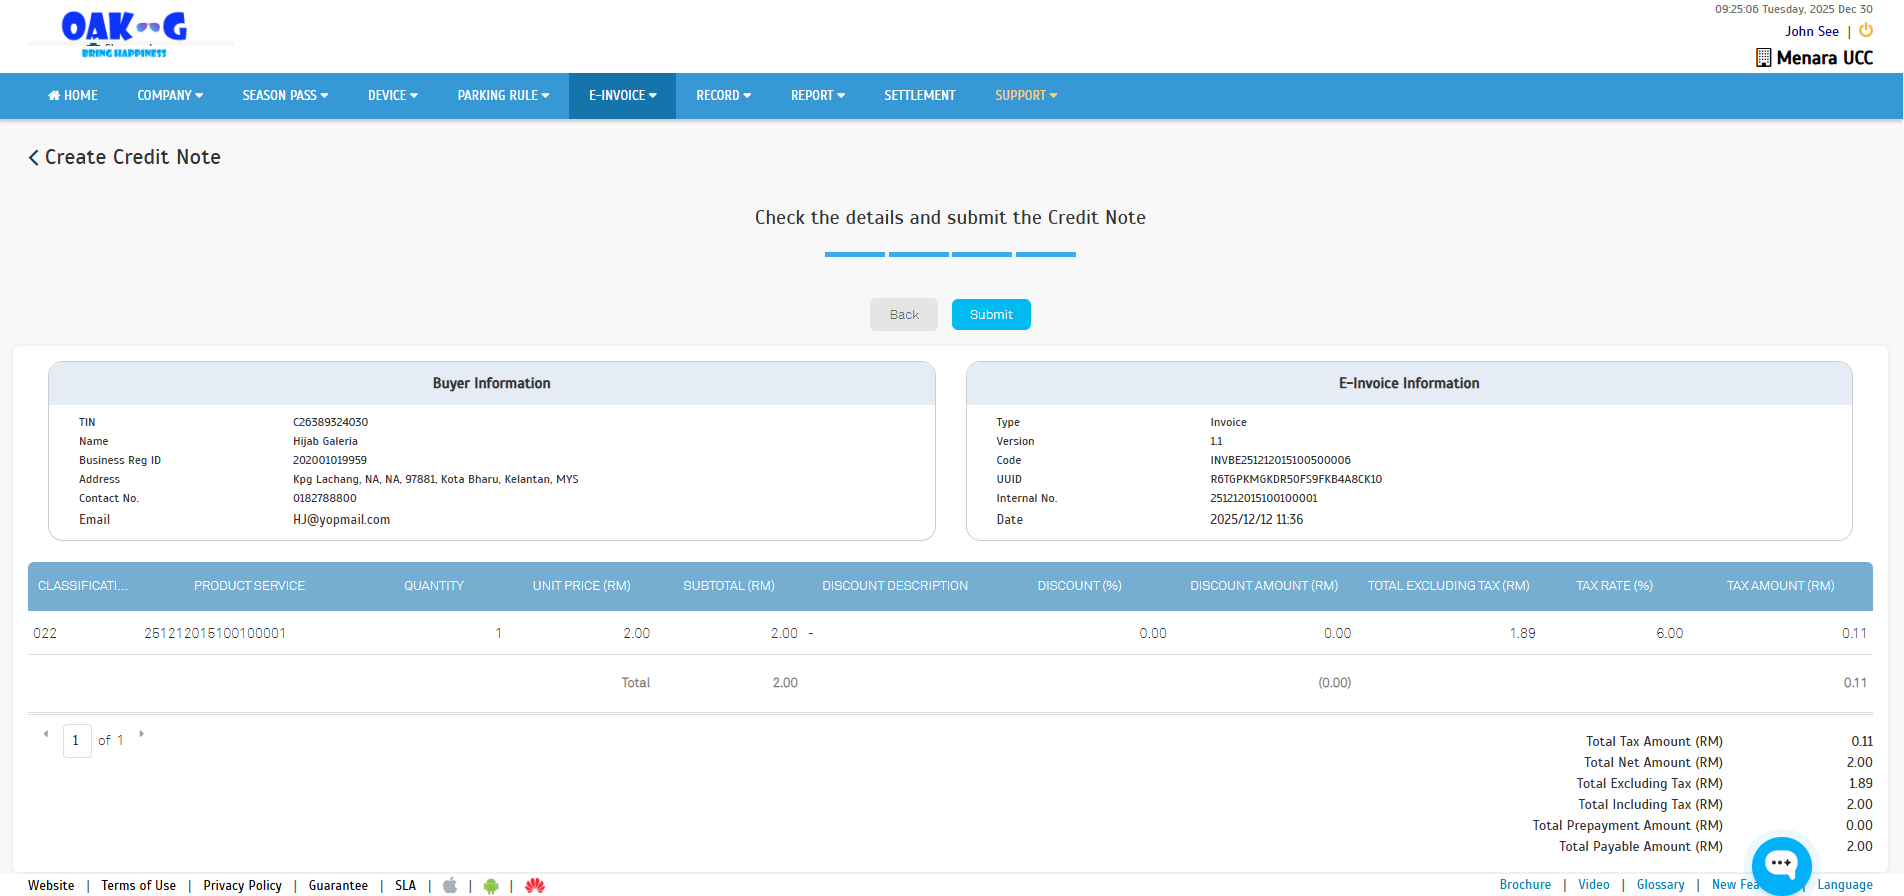Viewport: 1904px width, 896px height.
Task: Open the live chat bubble
Action: pyautogui.click(x=1781, y=864)
